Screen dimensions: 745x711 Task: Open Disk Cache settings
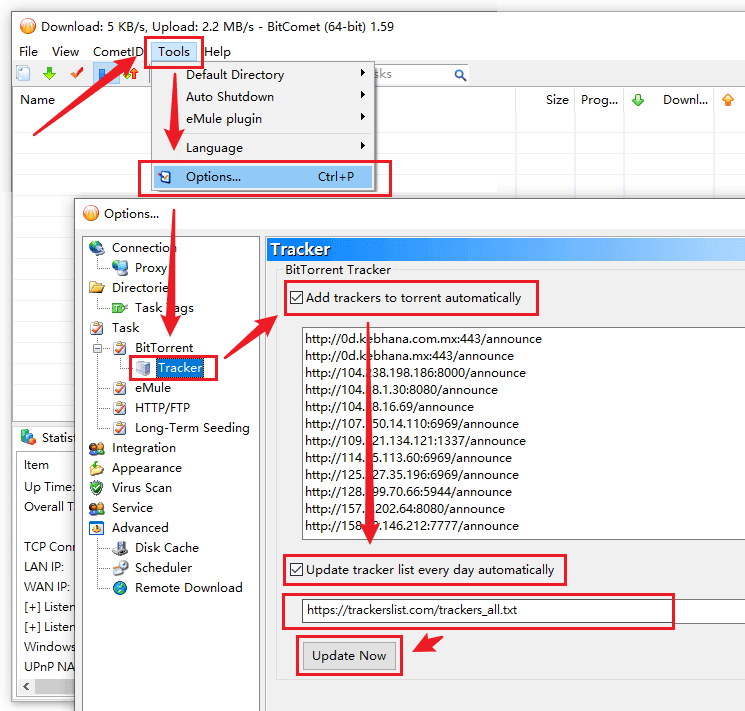[166, 548]
